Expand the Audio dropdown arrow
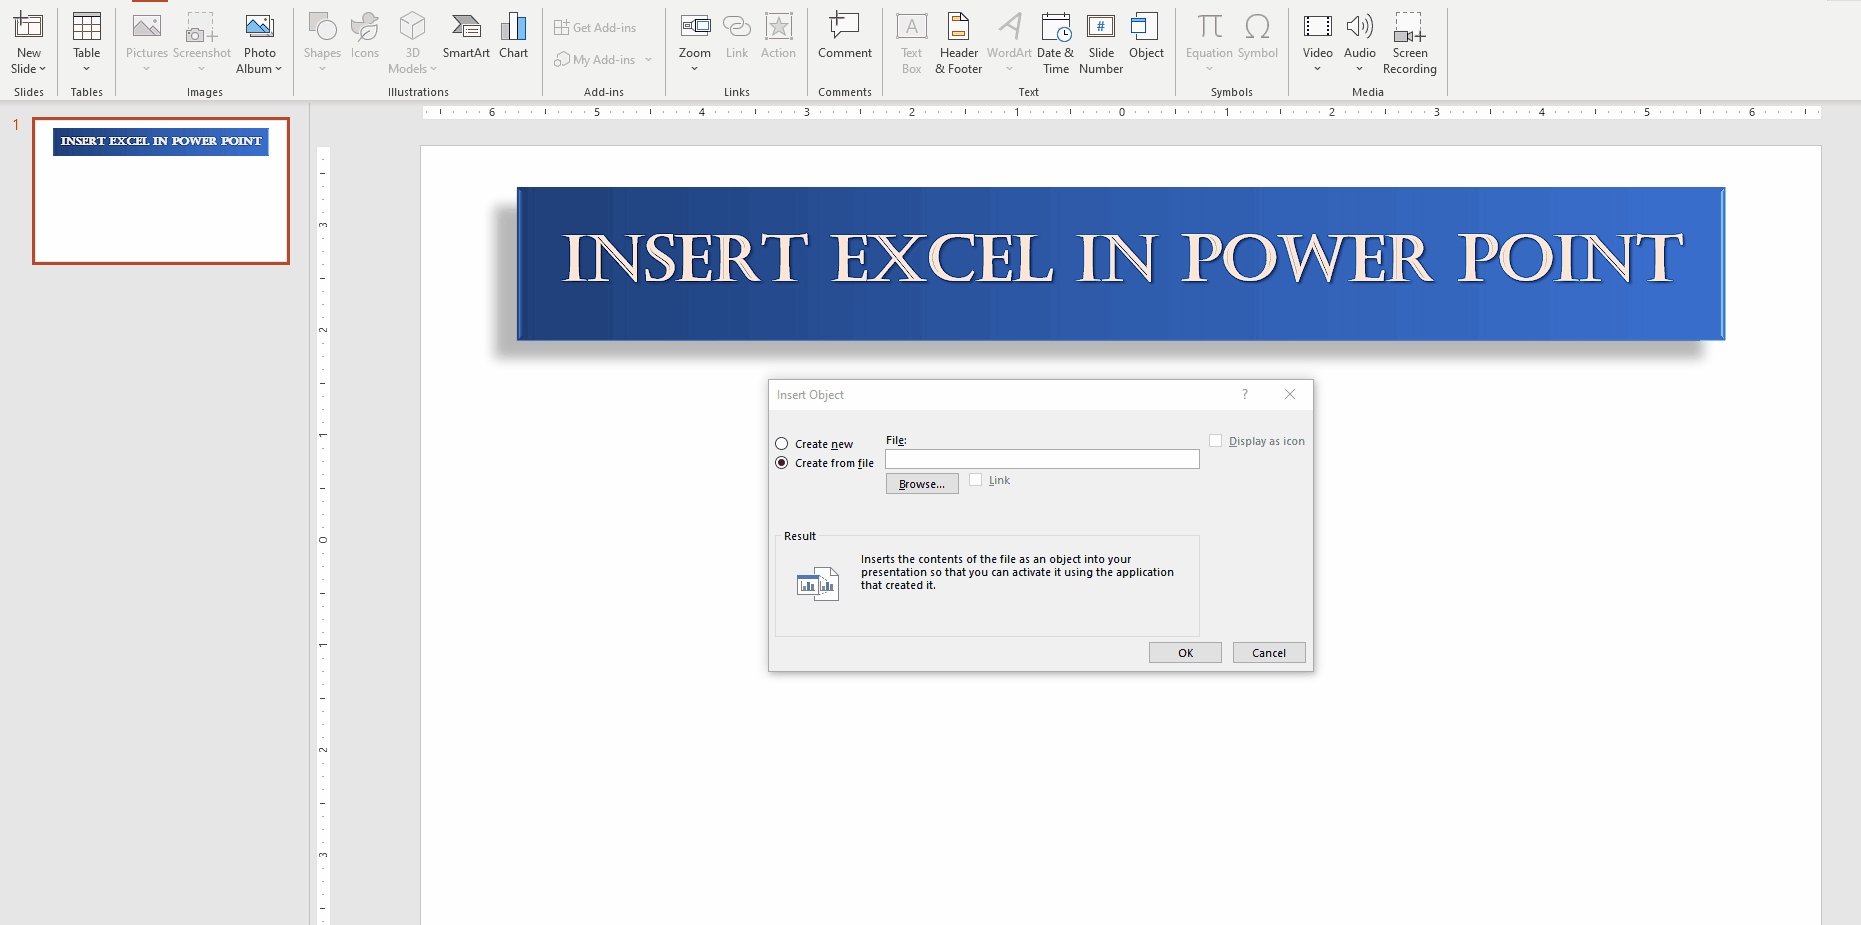The width and height of the screenshot is (1861, 925). click(x=1359, y=69)
